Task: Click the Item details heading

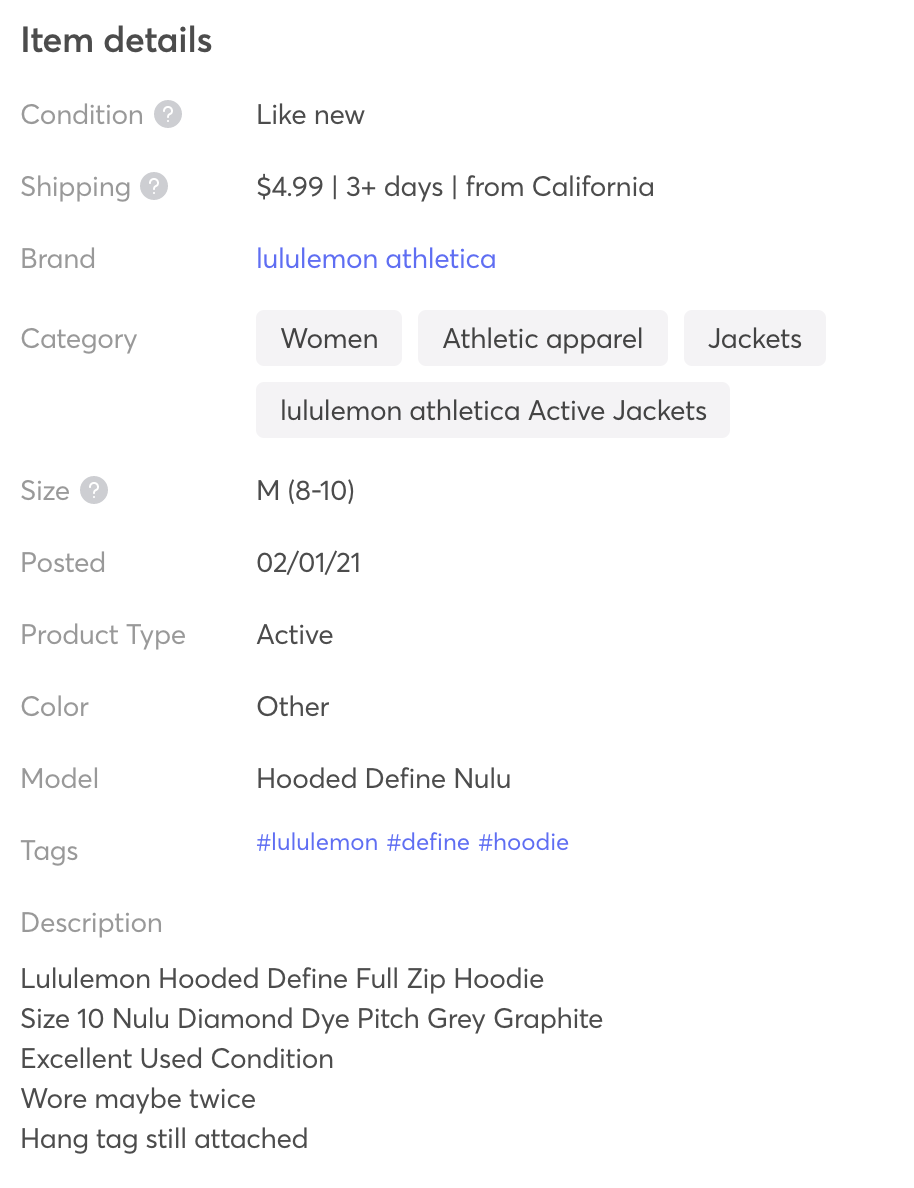Action: pyautogui.click(x=116, y=40)
